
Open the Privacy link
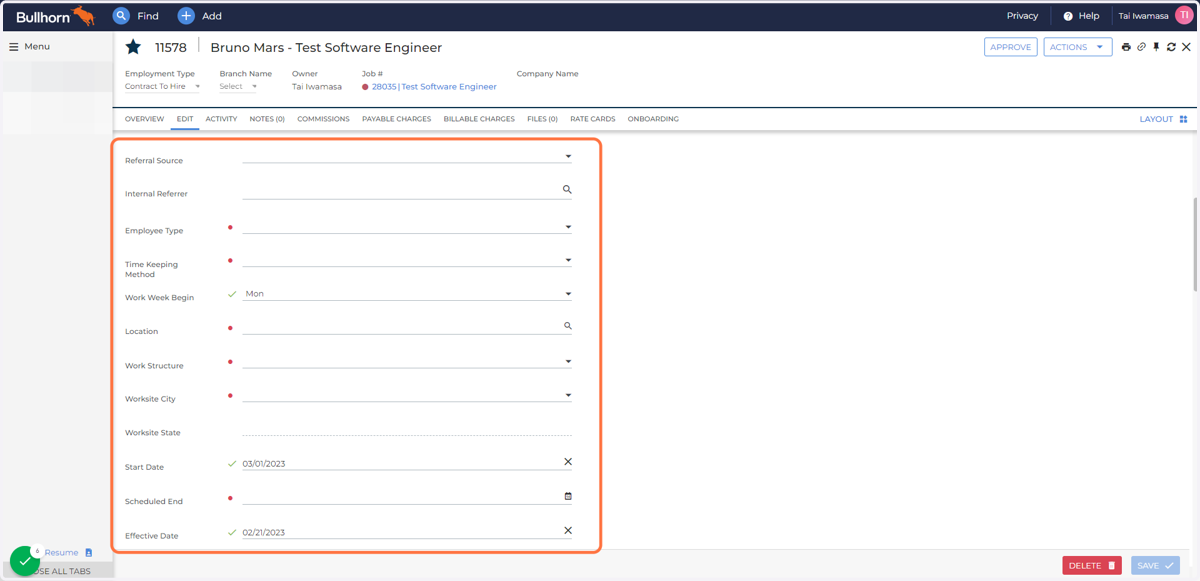tap(1022, 16)
